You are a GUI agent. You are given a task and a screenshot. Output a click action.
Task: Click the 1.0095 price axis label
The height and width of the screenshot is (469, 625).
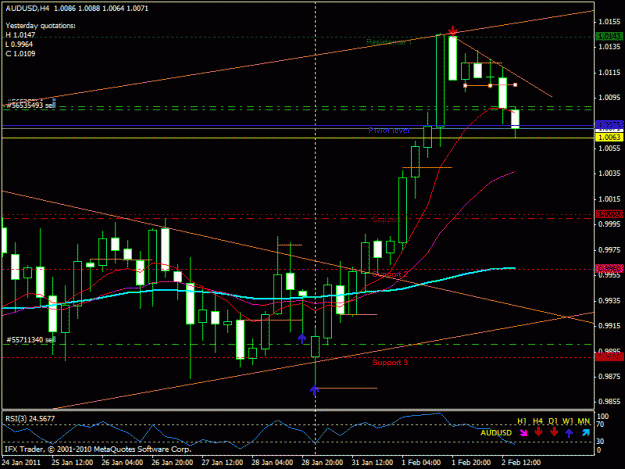click(x=609, y=97)
